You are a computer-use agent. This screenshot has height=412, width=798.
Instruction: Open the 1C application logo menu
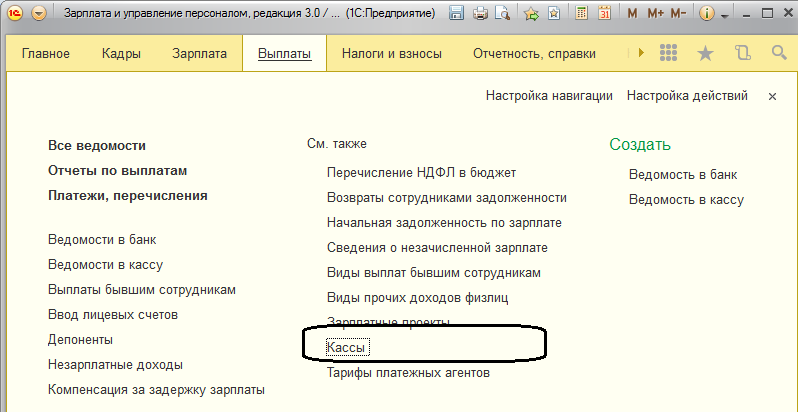(17, 14)
